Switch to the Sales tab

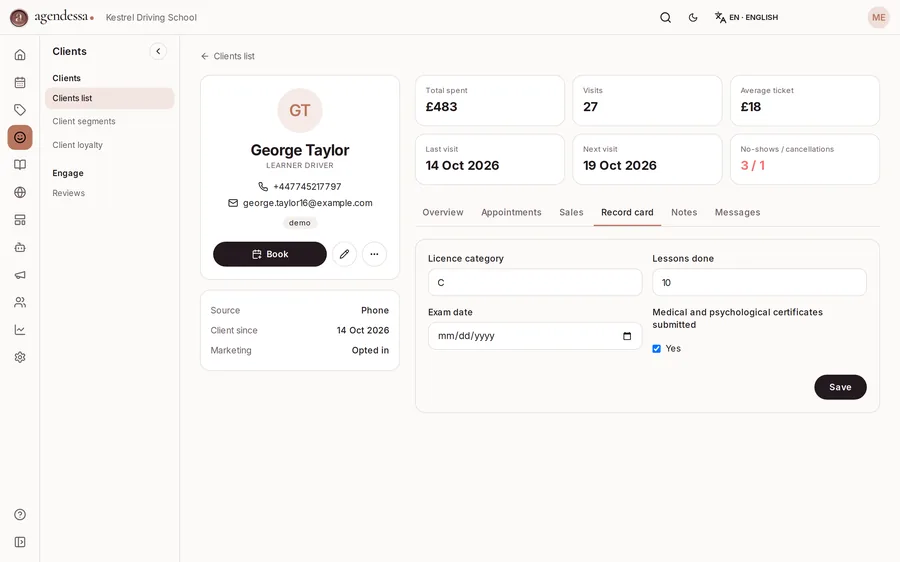click(571, 212)
